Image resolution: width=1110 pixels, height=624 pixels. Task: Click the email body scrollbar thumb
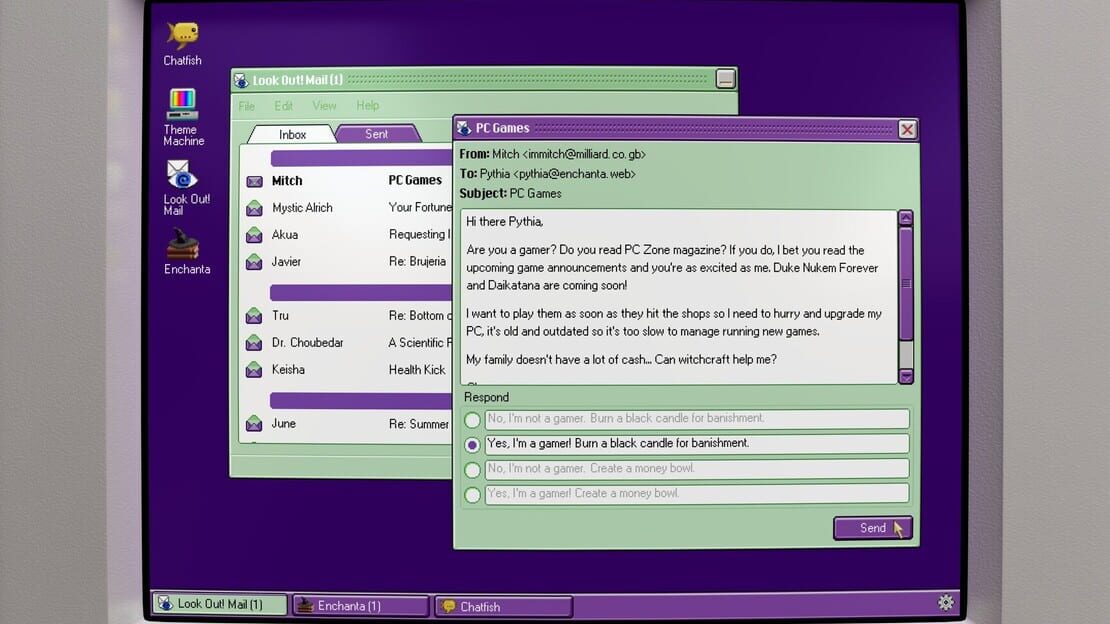point(905,283)
